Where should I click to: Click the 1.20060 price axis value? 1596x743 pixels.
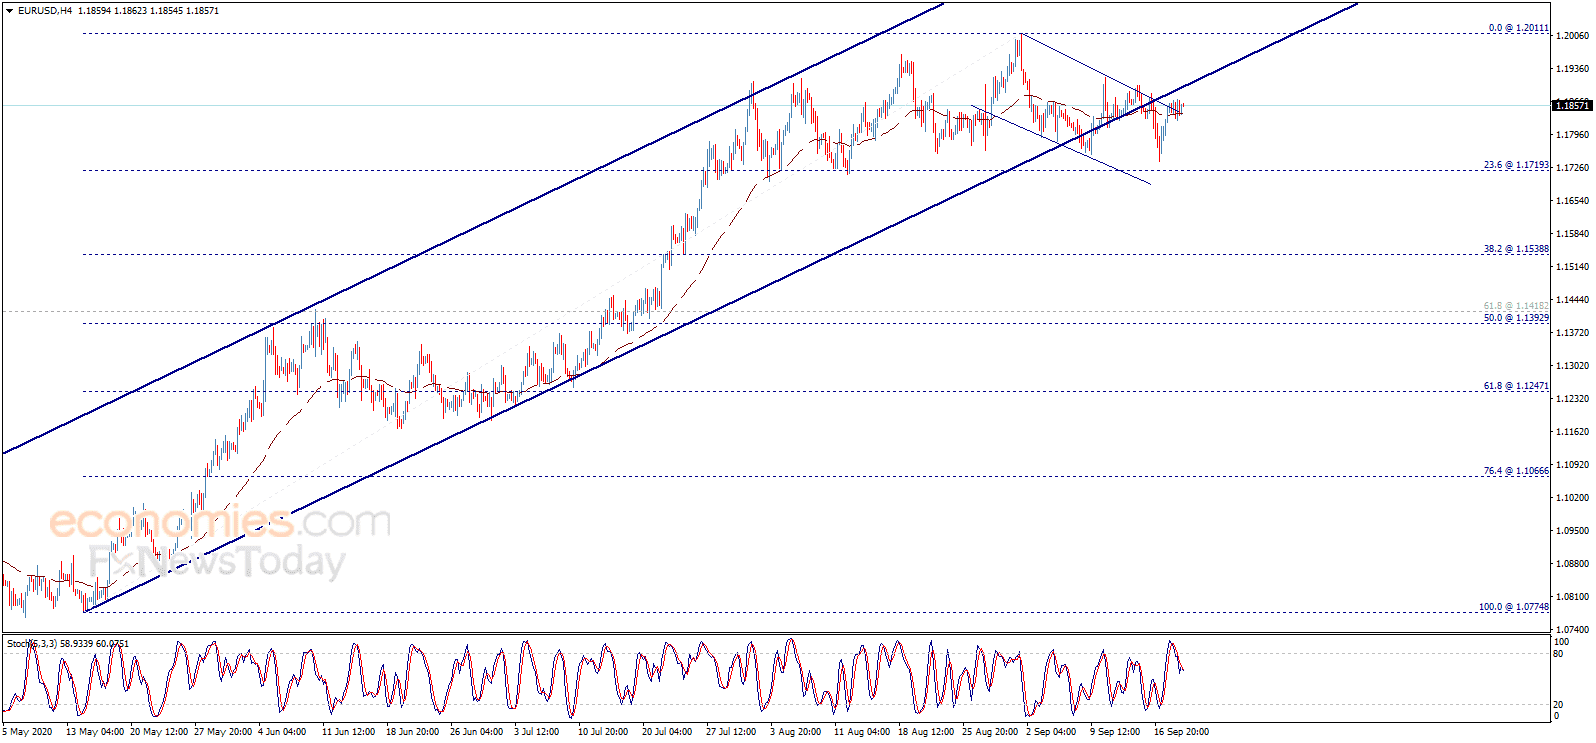(1573, 36)
